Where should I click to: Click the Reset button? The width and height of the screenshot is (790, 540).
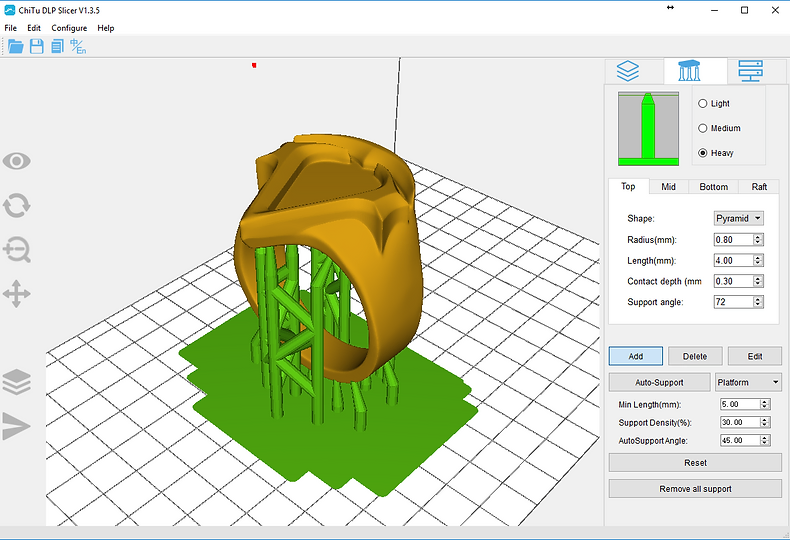(x=695, y=462)
